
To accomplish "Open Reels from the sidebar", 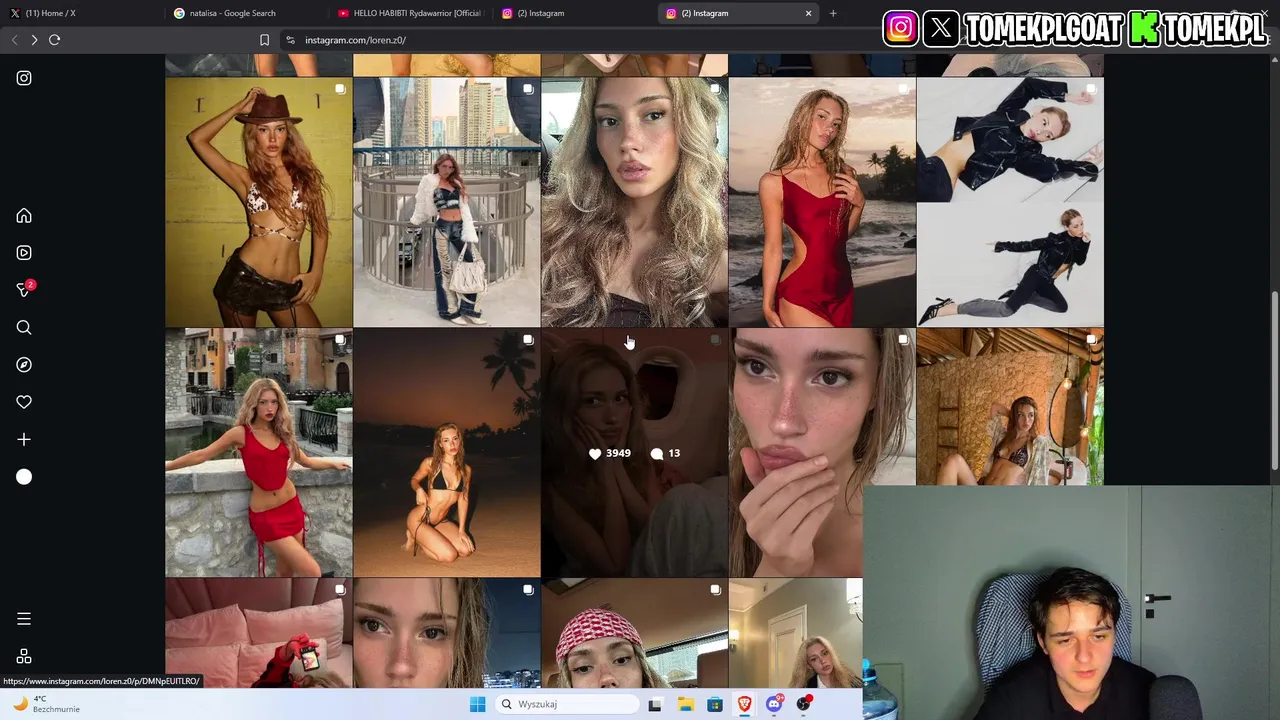I will point(24,253).
